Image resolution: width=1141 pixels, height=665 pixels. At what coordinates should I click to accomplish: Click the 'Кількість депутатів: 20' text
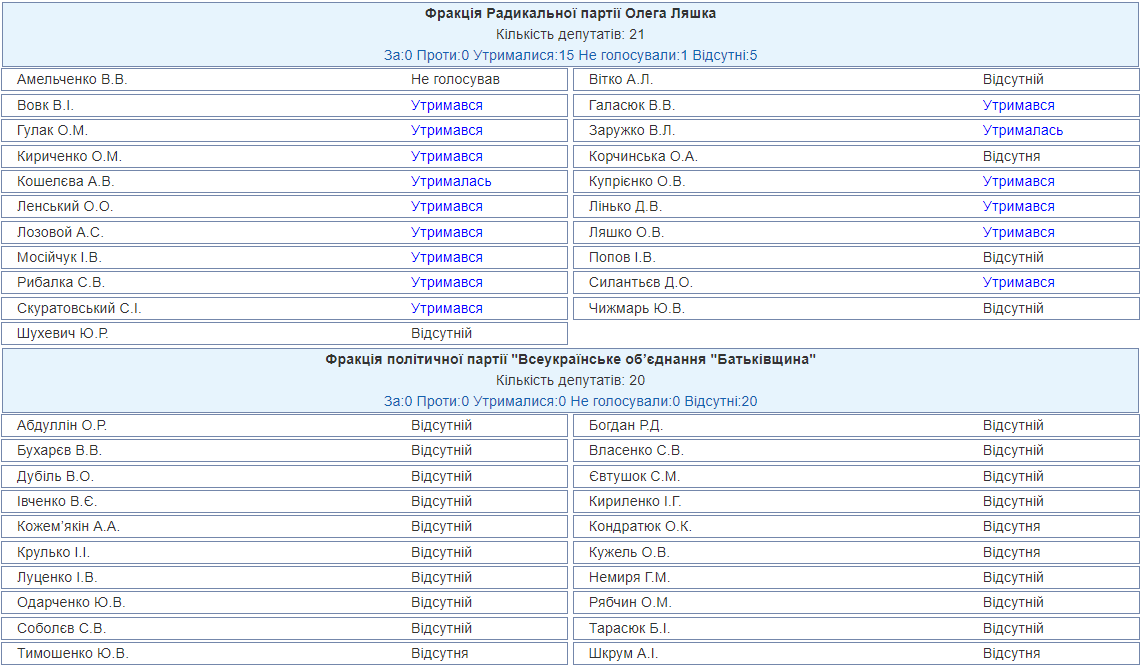[570, 380]
